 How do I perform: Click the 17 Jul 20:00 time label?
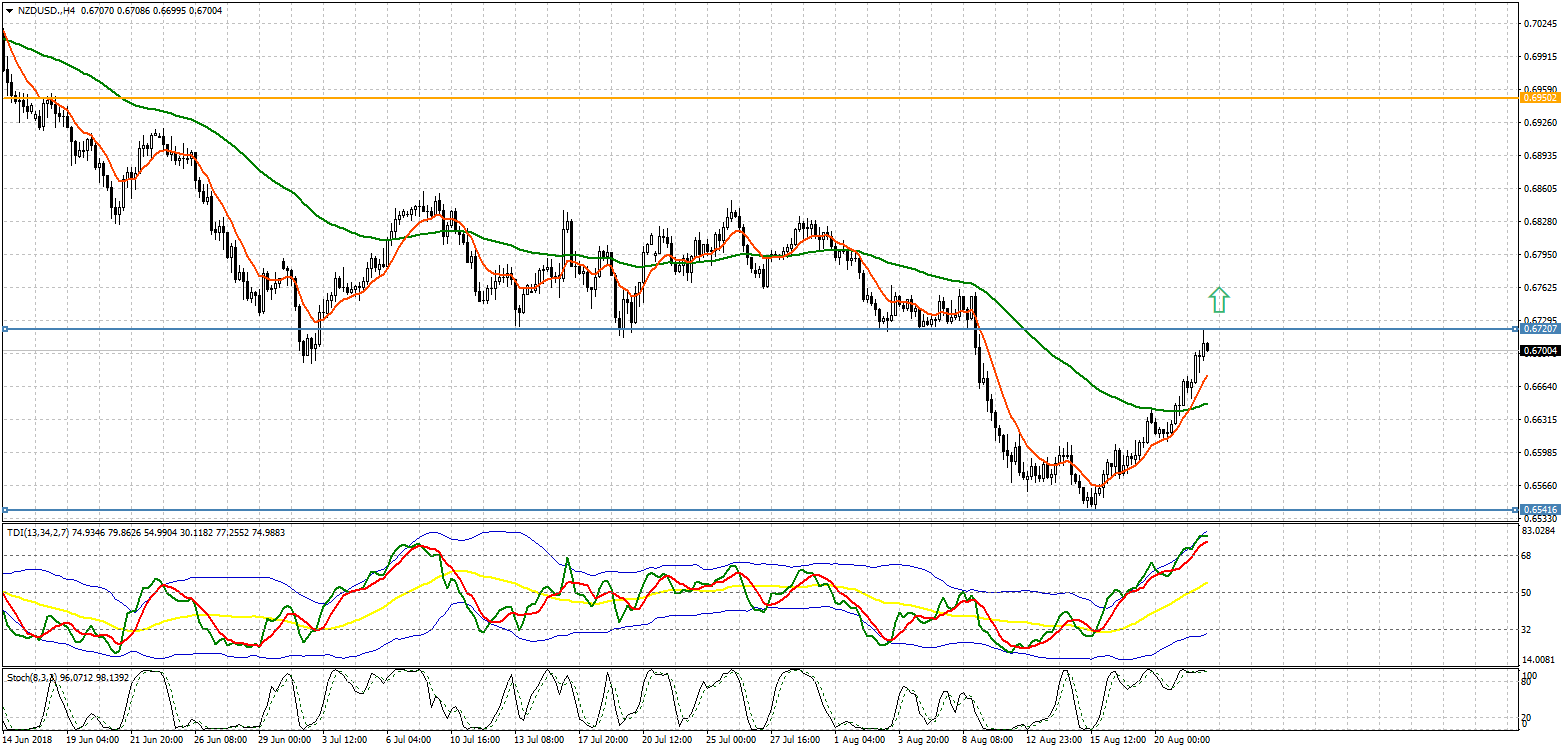(x=603, y=741)
